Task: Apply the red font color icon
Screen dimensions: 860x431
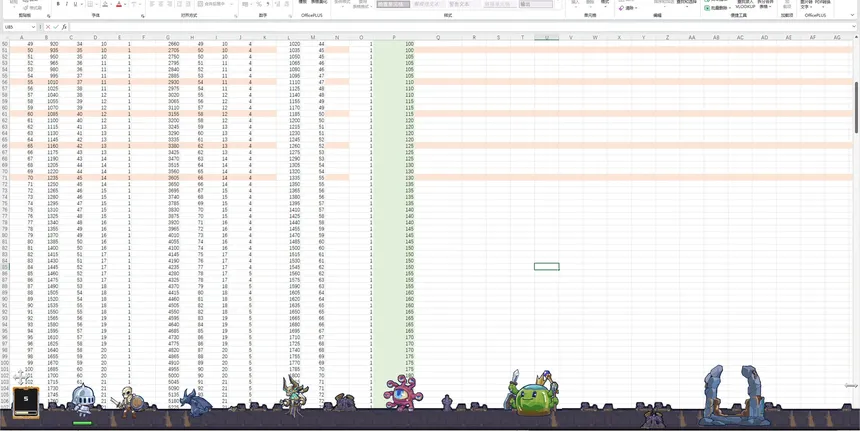Action: (118, 4)
